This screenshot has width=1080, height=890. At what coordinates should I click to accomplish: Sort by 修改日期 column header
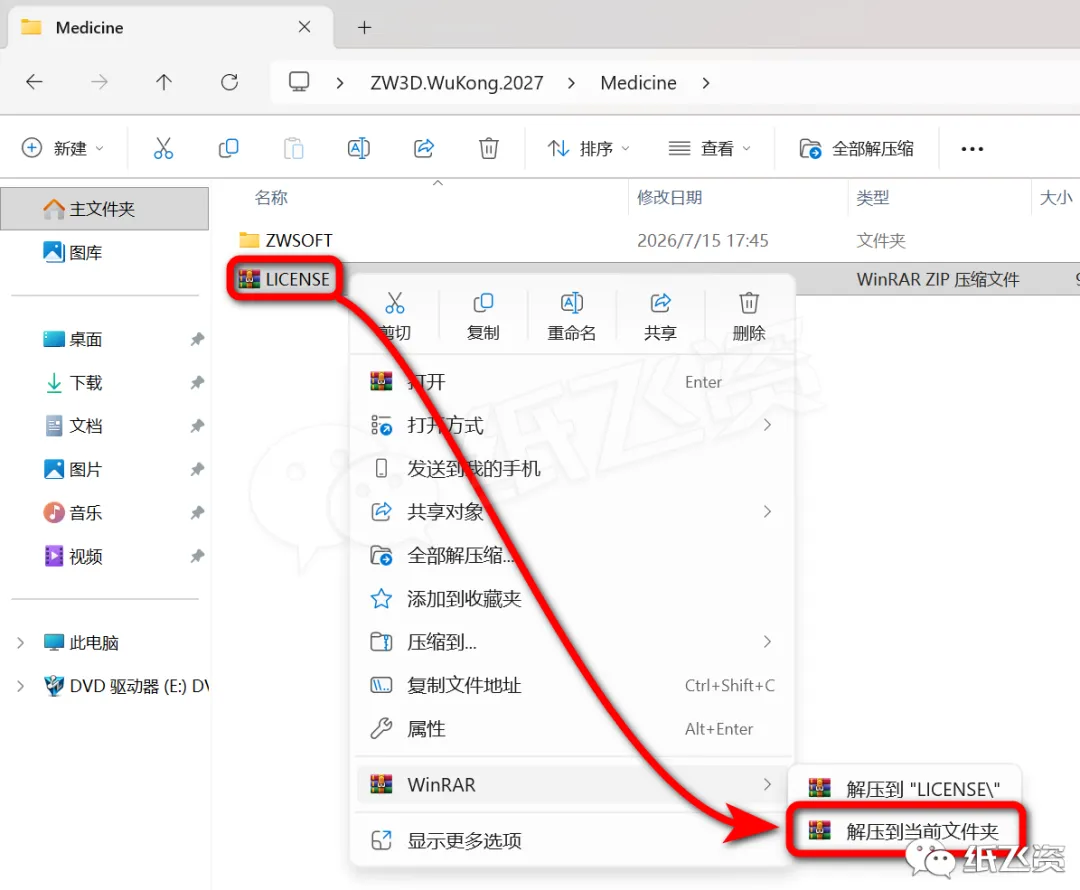tap(669, 198)
